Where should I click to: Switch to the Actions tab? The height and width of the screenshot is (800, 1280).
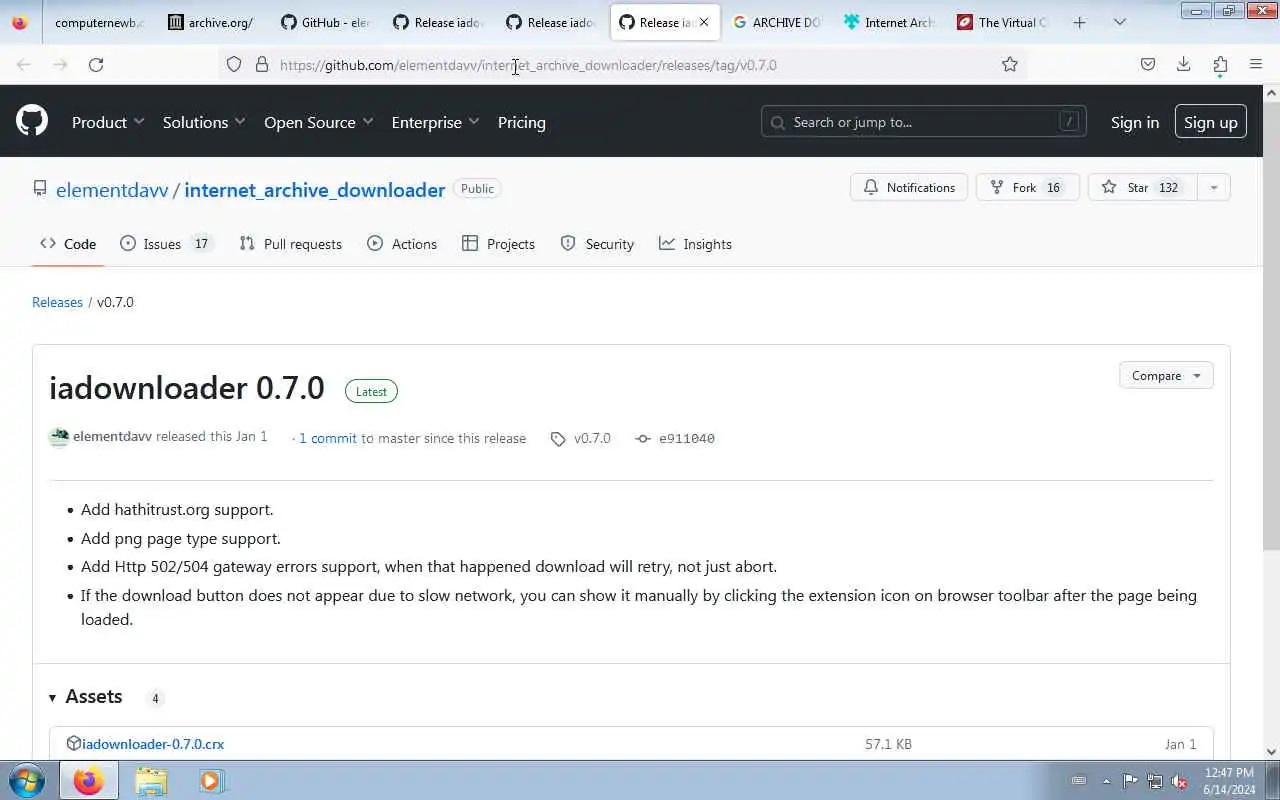coord(402,244)
